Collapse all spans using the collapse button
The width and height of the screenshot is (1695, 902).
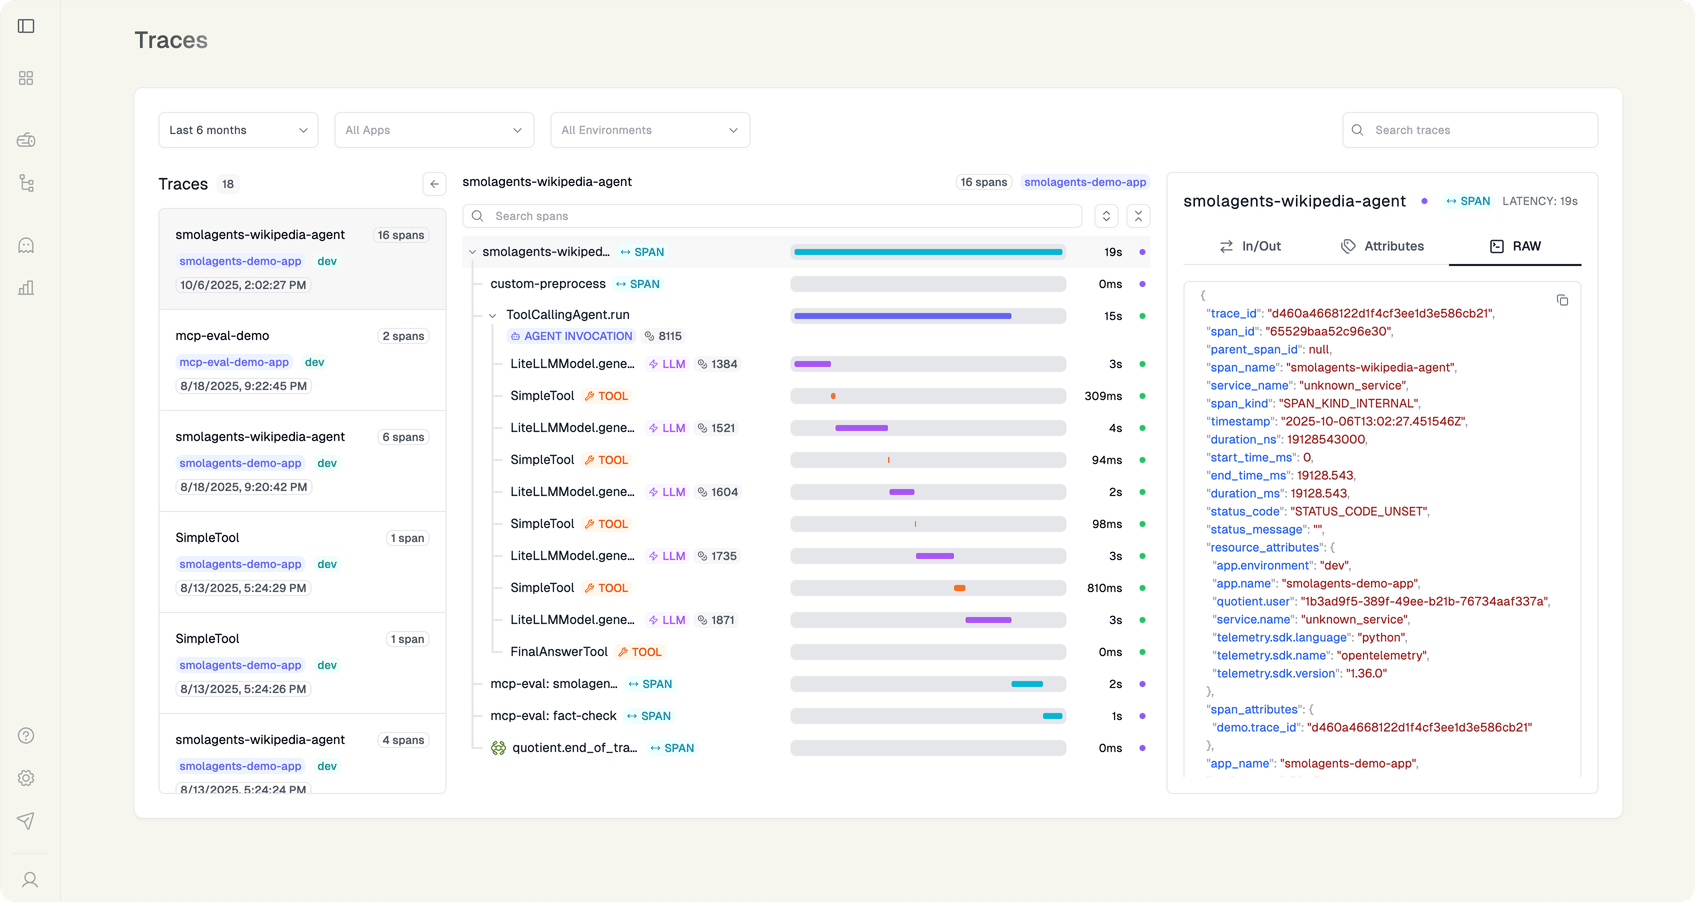click(1138, 215)
